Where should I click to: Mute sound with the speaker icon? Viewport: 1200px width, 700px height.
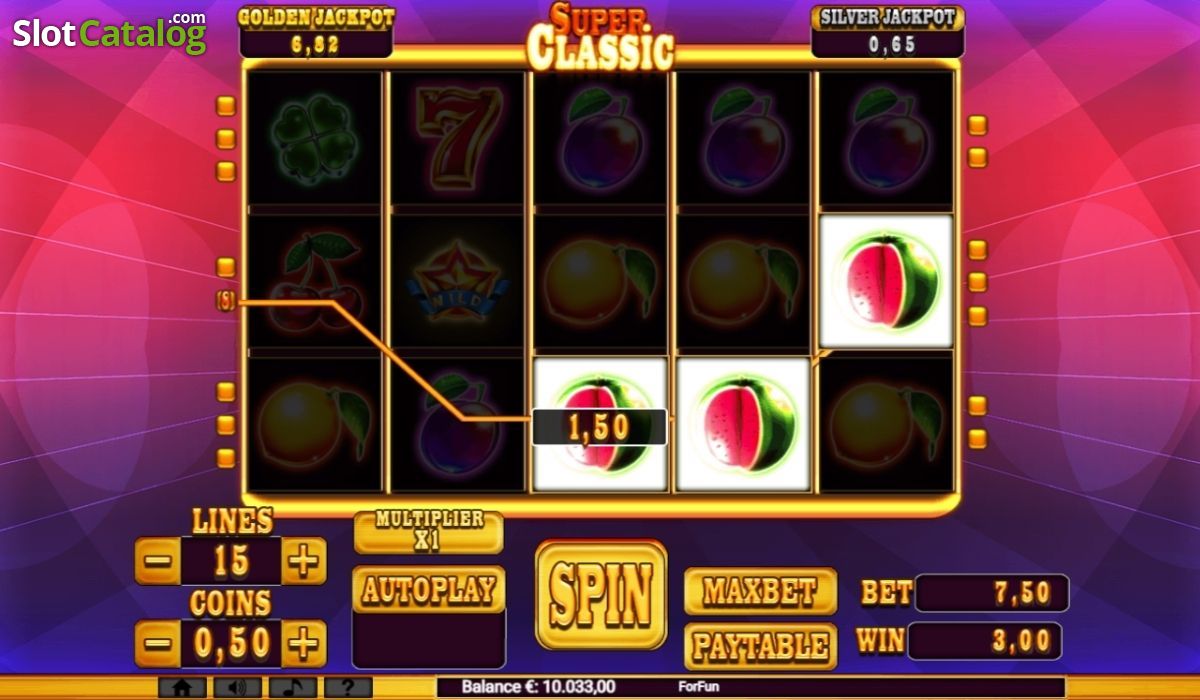[x=237, y=688]
